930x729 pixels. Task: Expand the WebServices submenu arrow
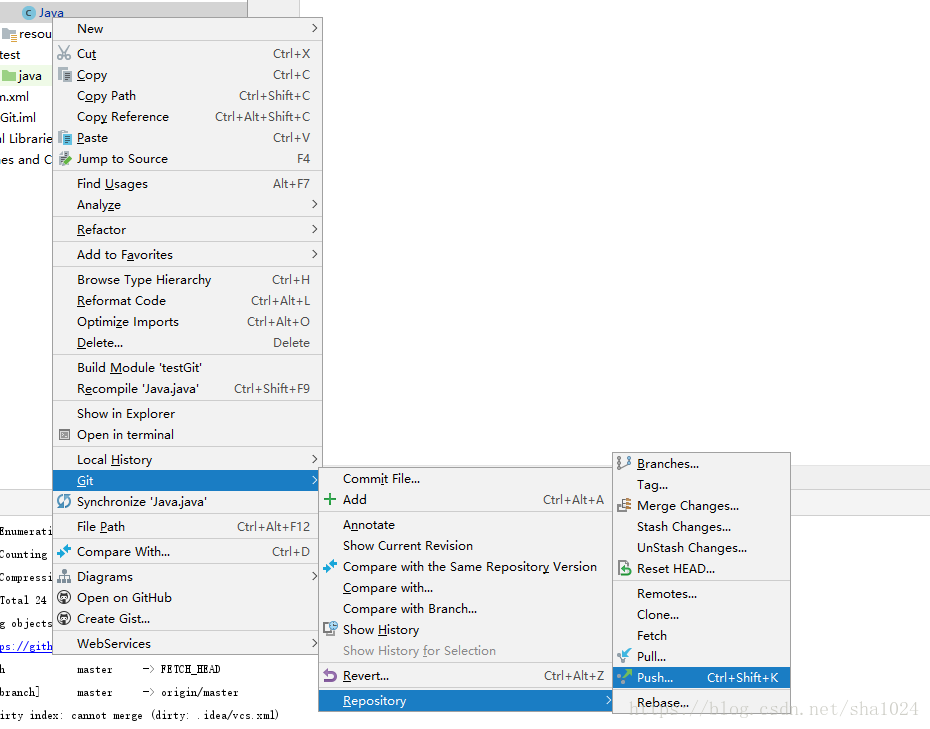tap(314, 644)
